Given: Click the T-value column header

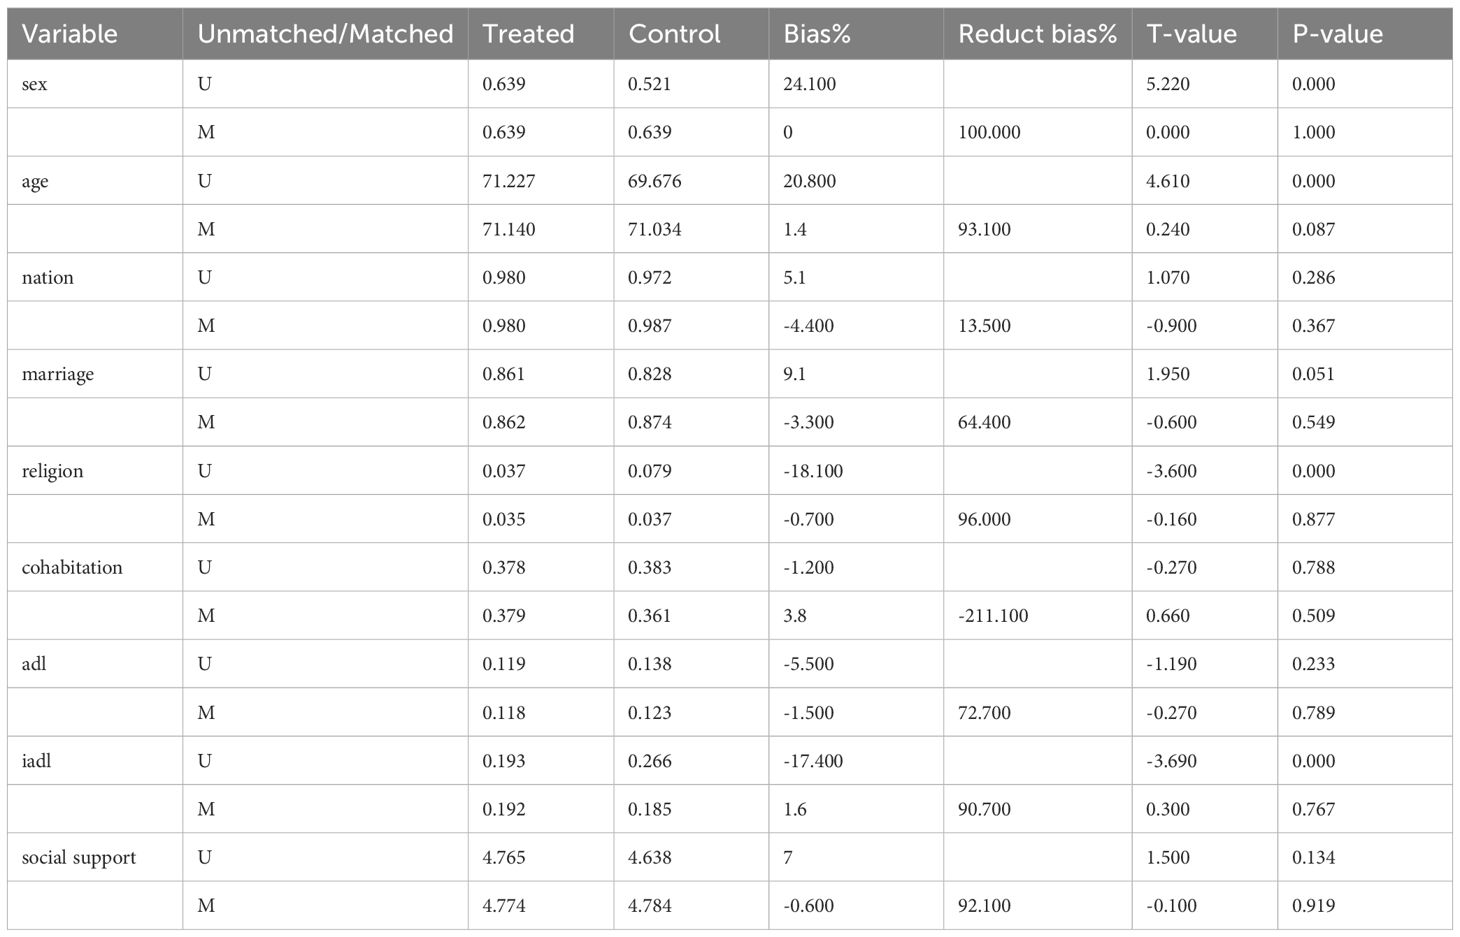Looking at the screenshot, I should 1191,34.
